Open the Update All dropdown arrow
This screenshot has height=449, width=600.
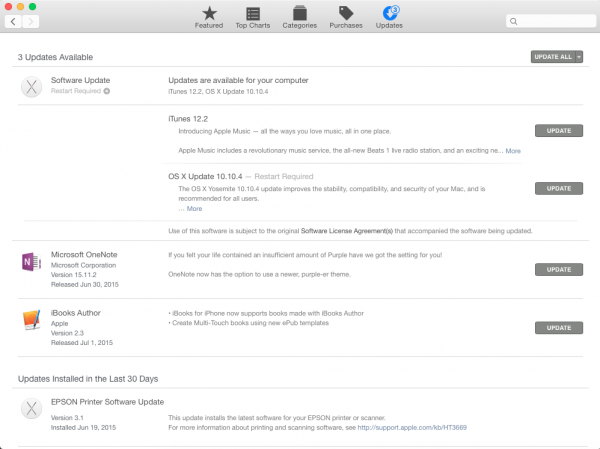point(579,57)
